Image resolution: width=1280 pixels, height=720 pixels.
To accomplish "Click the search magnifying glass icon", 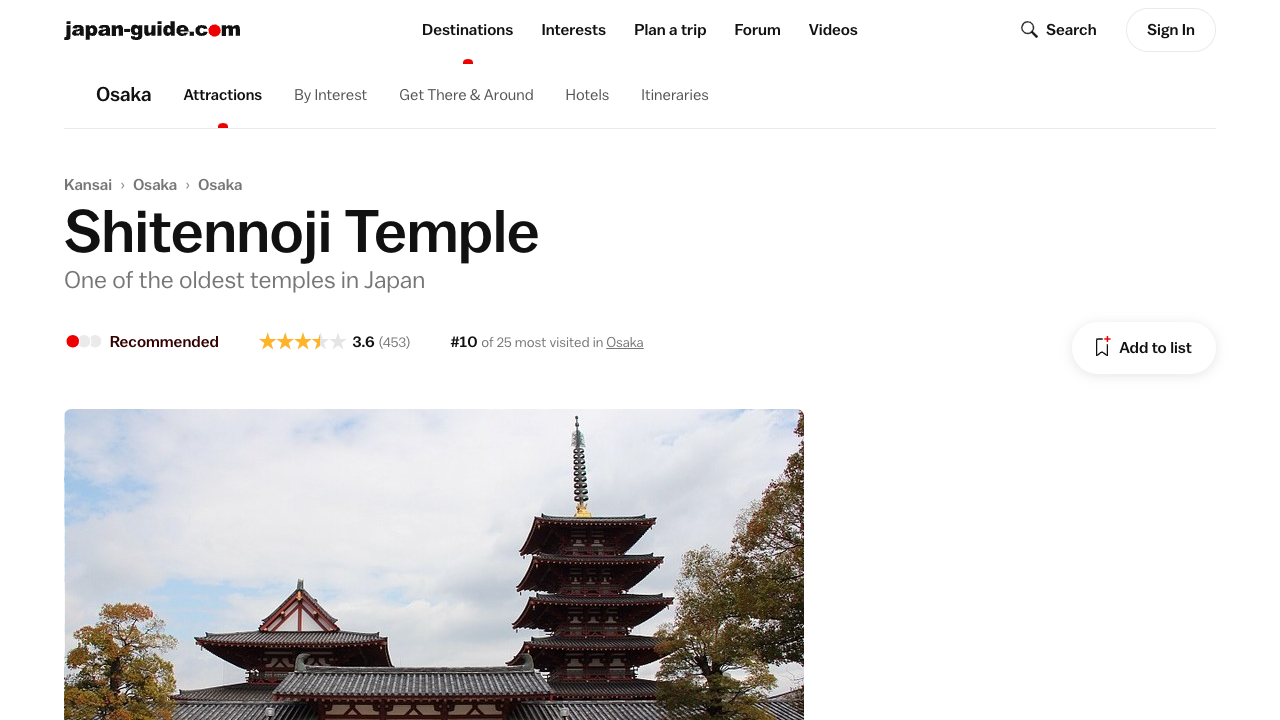I will coord(1029,30).
